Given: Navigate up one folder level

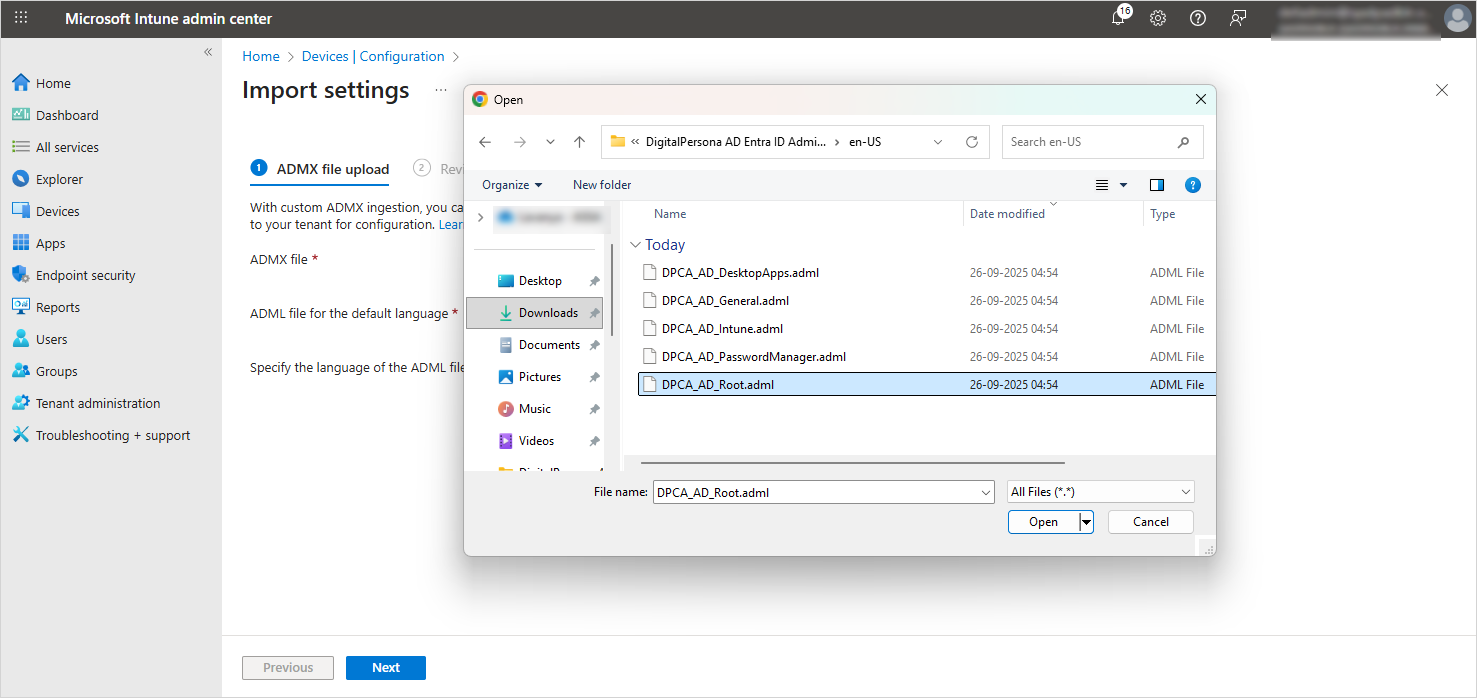Looking at the screenshot, I should pyautogui.click(x=579, y=141).
